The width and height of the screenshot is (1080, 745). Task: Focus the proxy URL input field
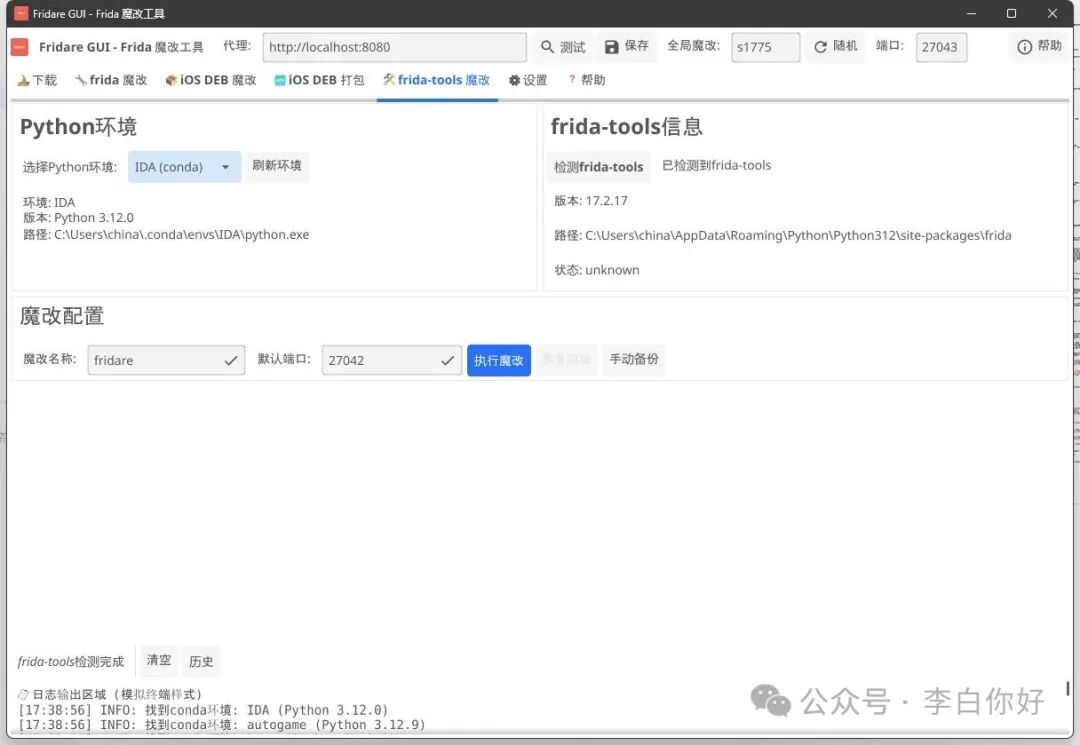click(395, 47)
